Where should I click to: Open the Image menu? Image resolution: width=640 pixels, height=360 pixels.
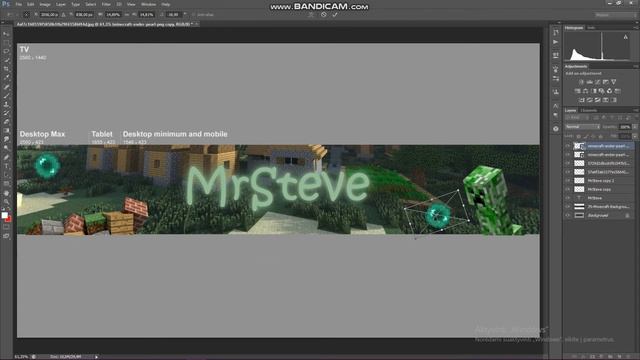click(x=45, y=4)
